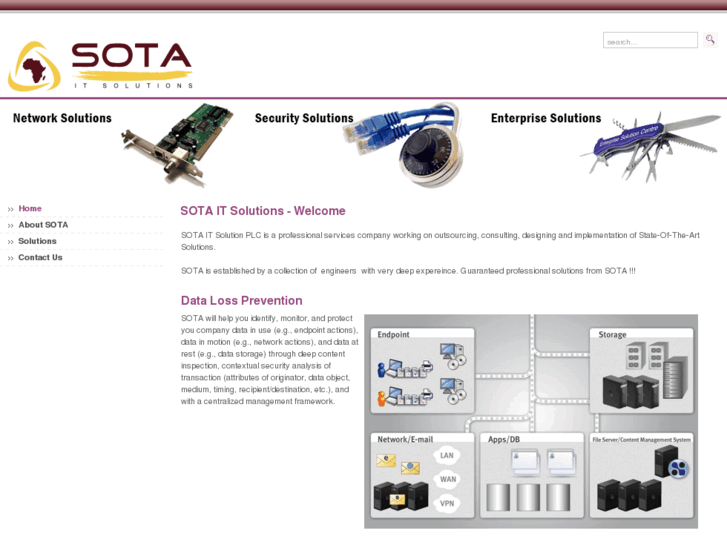Click the black storage servers cluster

click(631, 392)
